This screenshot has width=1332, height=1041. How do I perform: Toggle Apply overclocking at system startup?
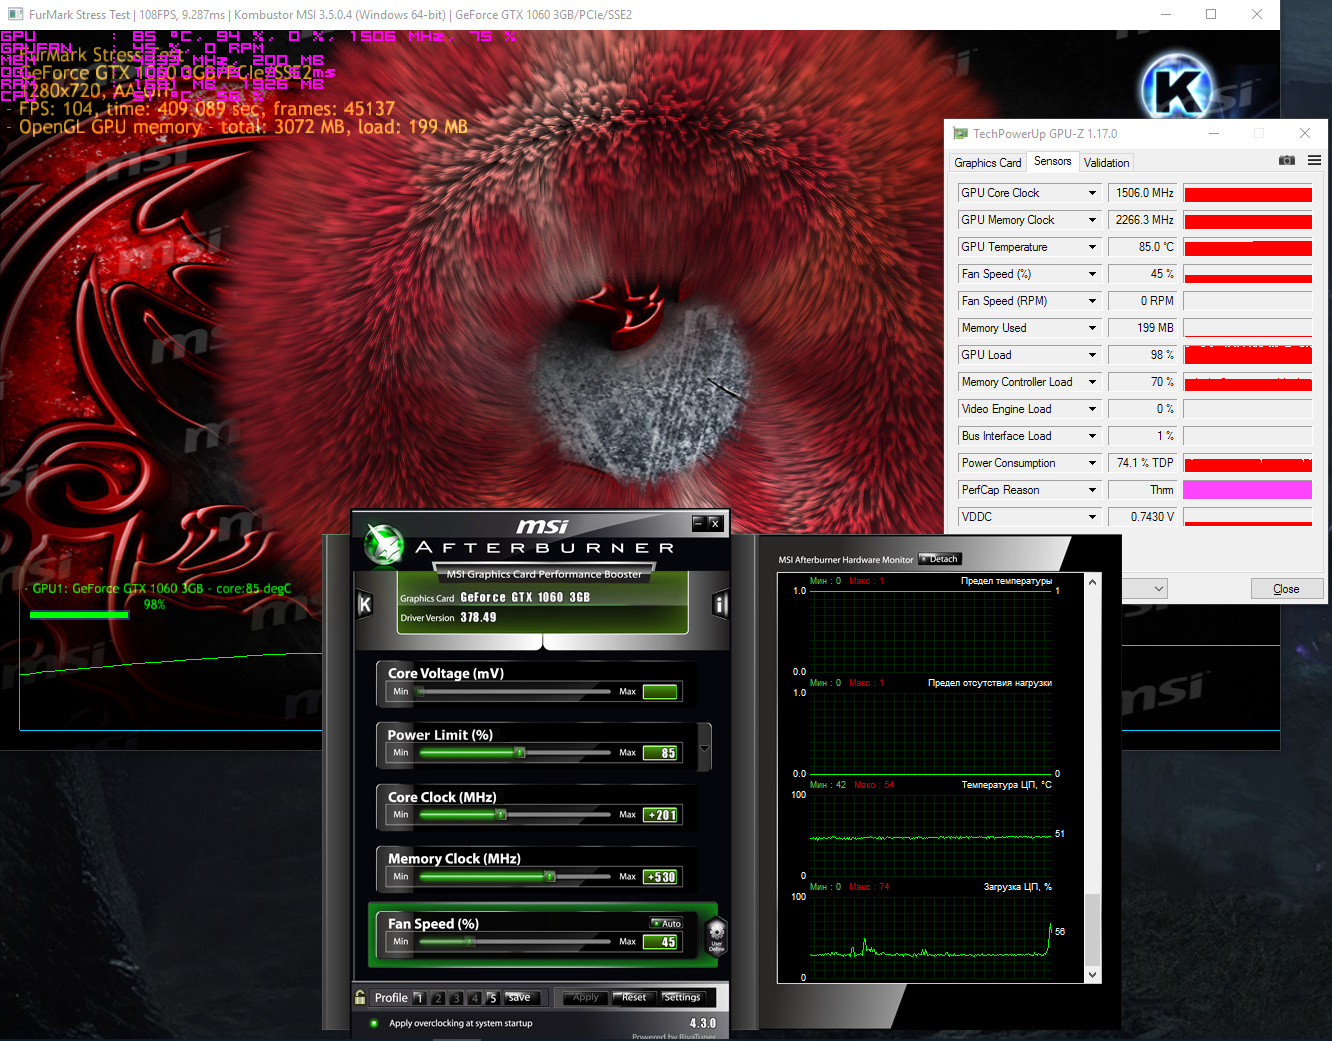click(x=374, y=1023)
